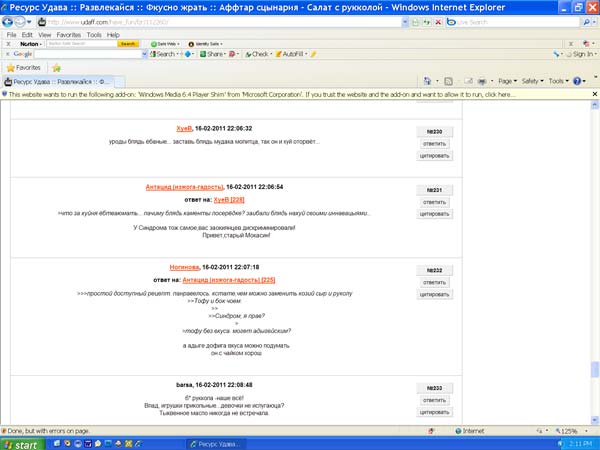This screenshot has width=600, height=450.
Task: Open the command bar Tools dropdown
Action: click(558, 81)
